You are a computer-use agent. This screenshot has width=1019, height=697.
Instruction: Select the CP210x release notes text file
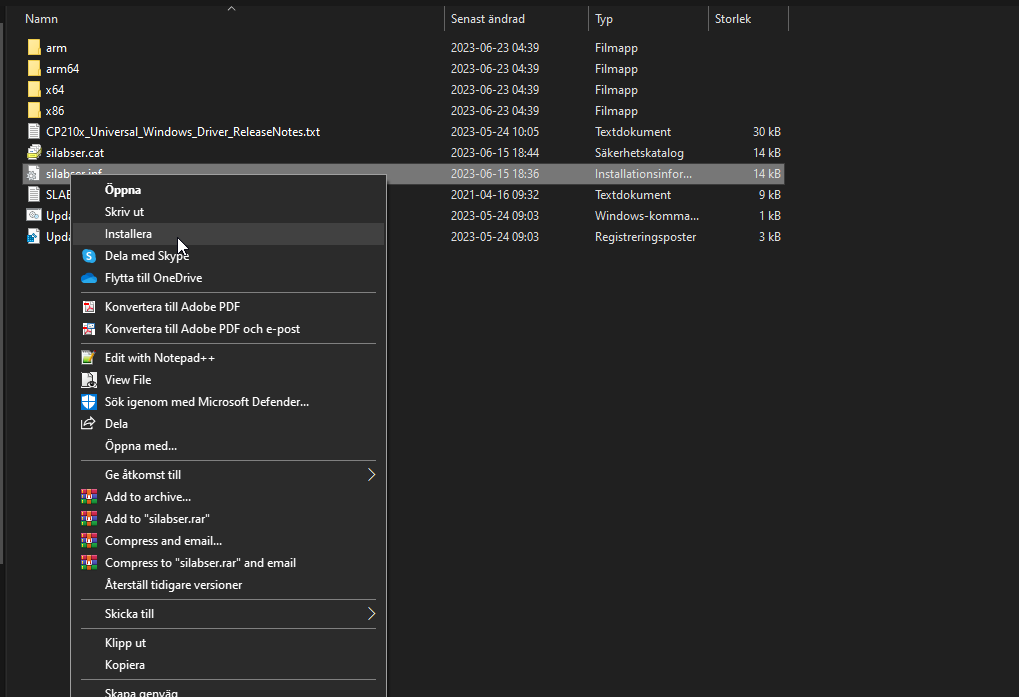pyautogui.click(x=182, y=132)
